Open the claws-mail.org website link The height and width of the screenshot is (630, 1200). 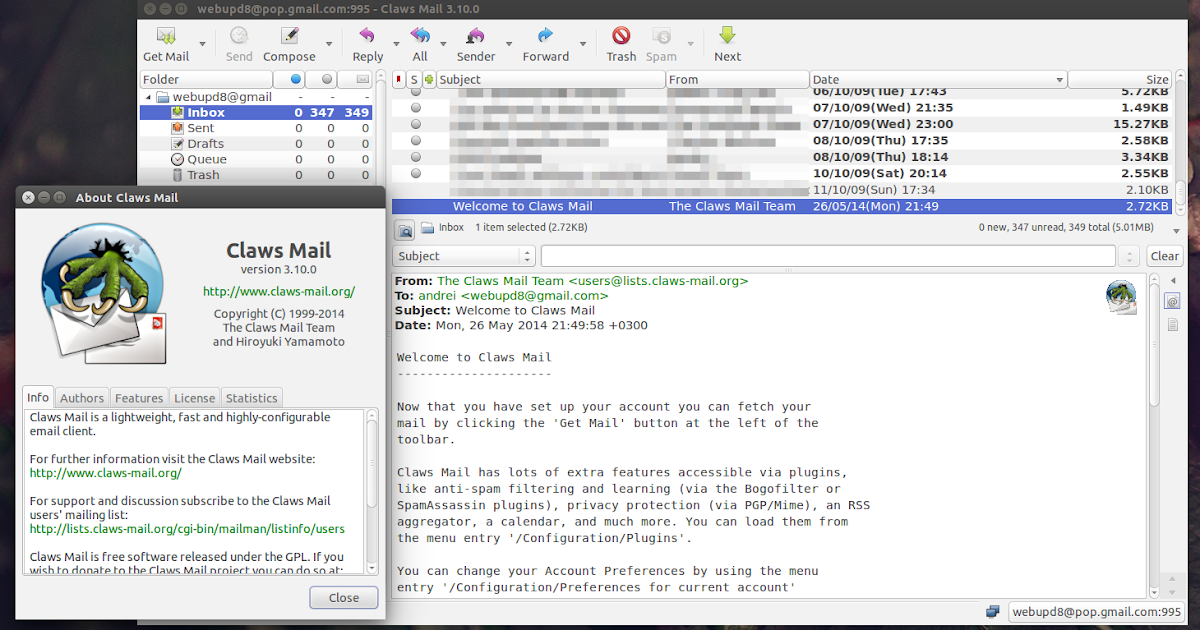(x=279, y=291)
